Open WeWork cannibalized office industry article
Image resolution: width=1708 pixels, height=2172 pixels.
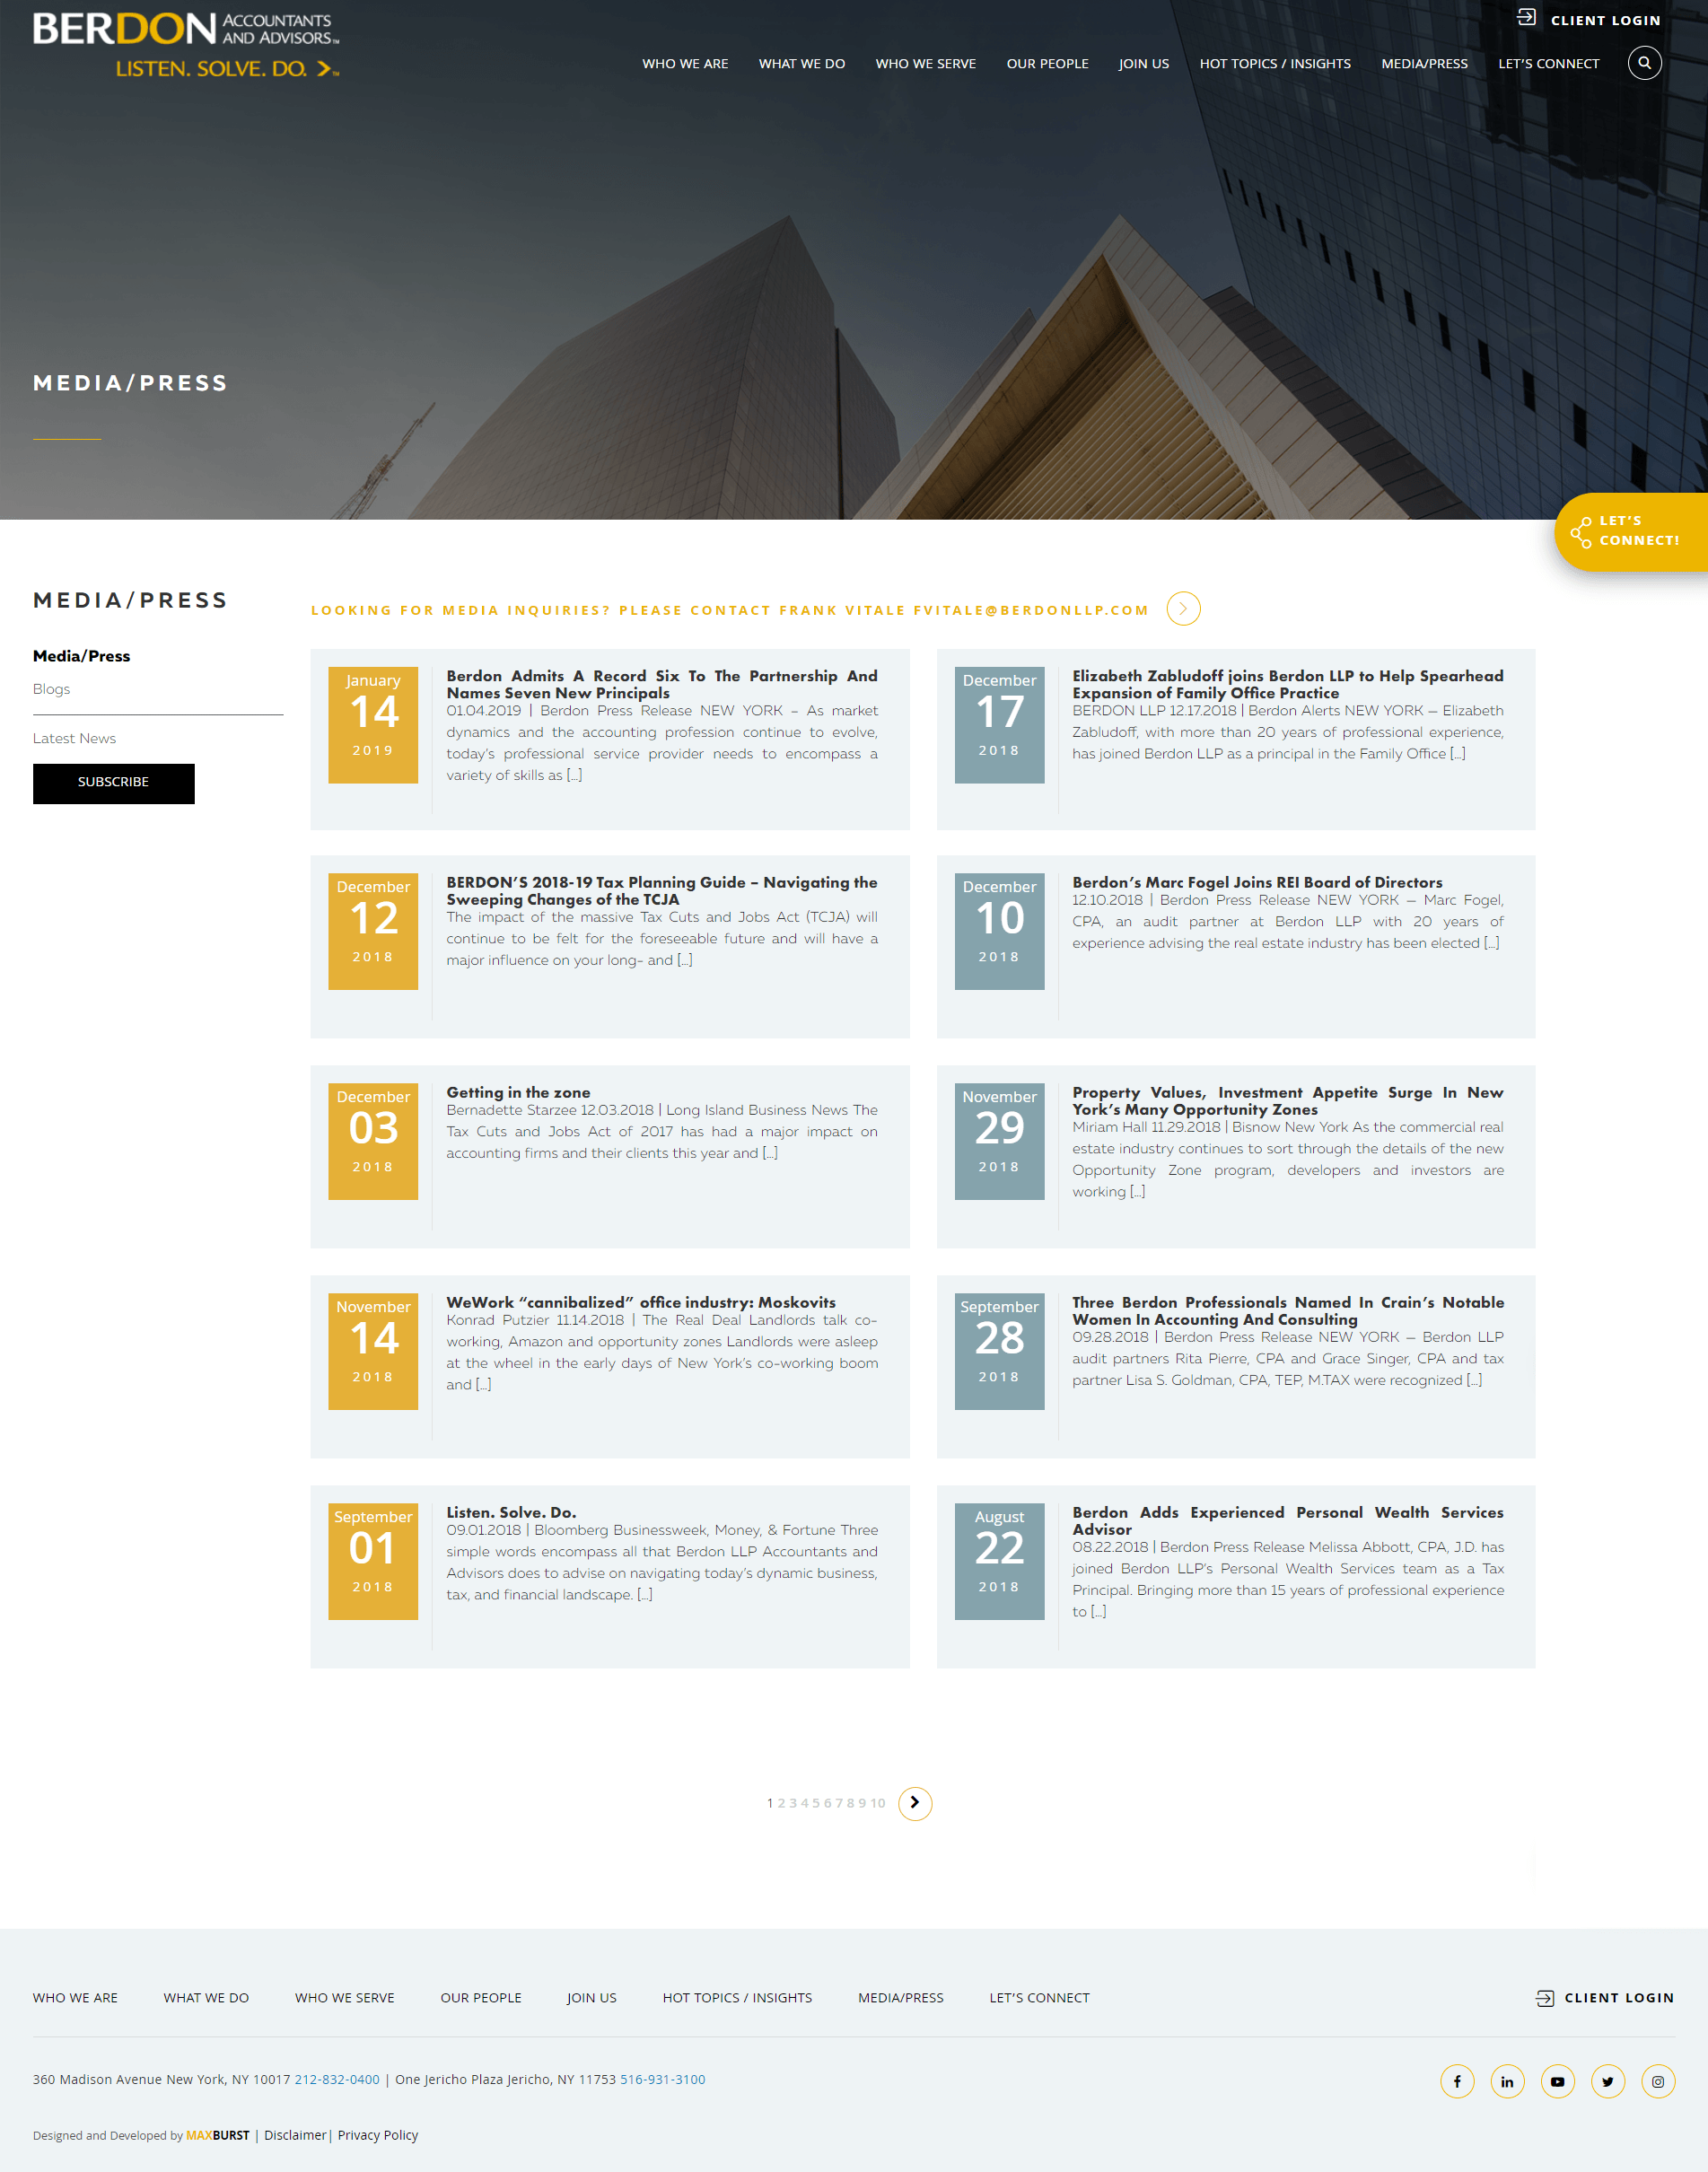click(x=641, y=1302)
